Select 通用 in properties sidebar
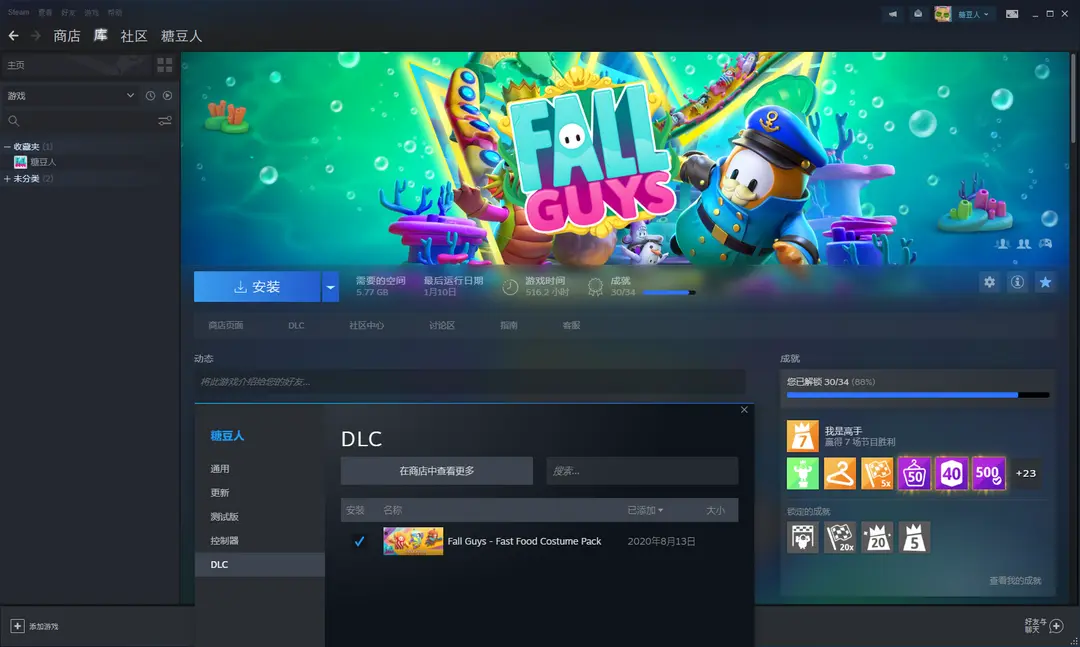The height and width of the screenshot is (647, 1080). (x=260, y=469)
